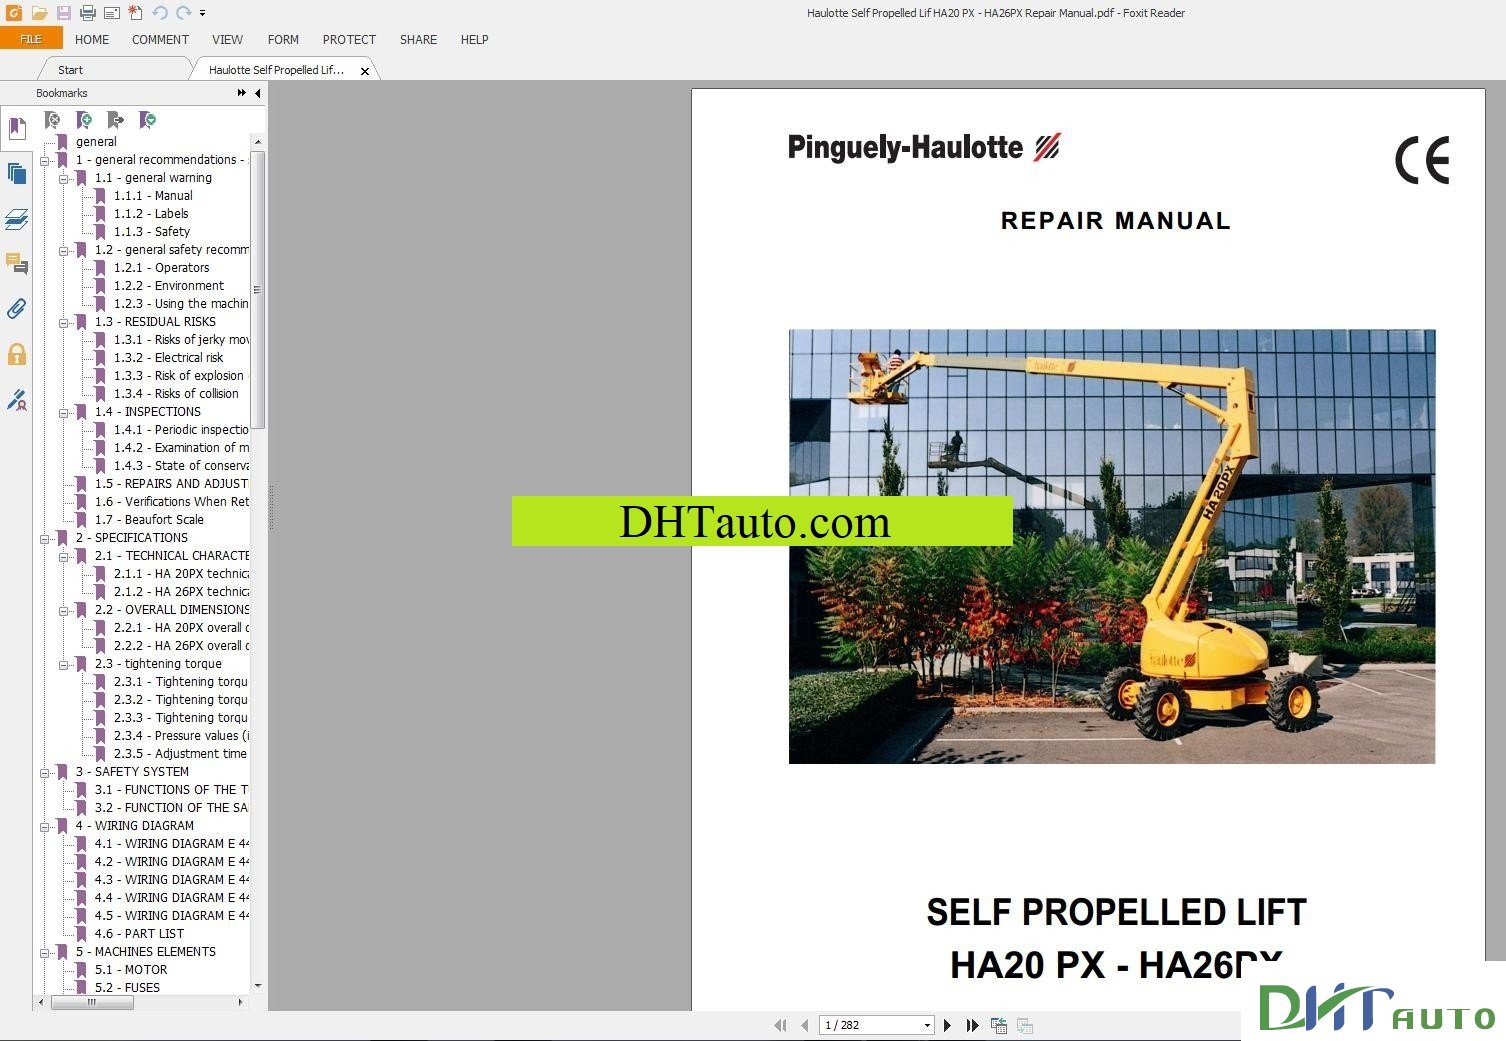This screenshot has width=1506, height=1041.
Task: Click the bookmarks scroll up arrow
Action: tap(257, 142)
